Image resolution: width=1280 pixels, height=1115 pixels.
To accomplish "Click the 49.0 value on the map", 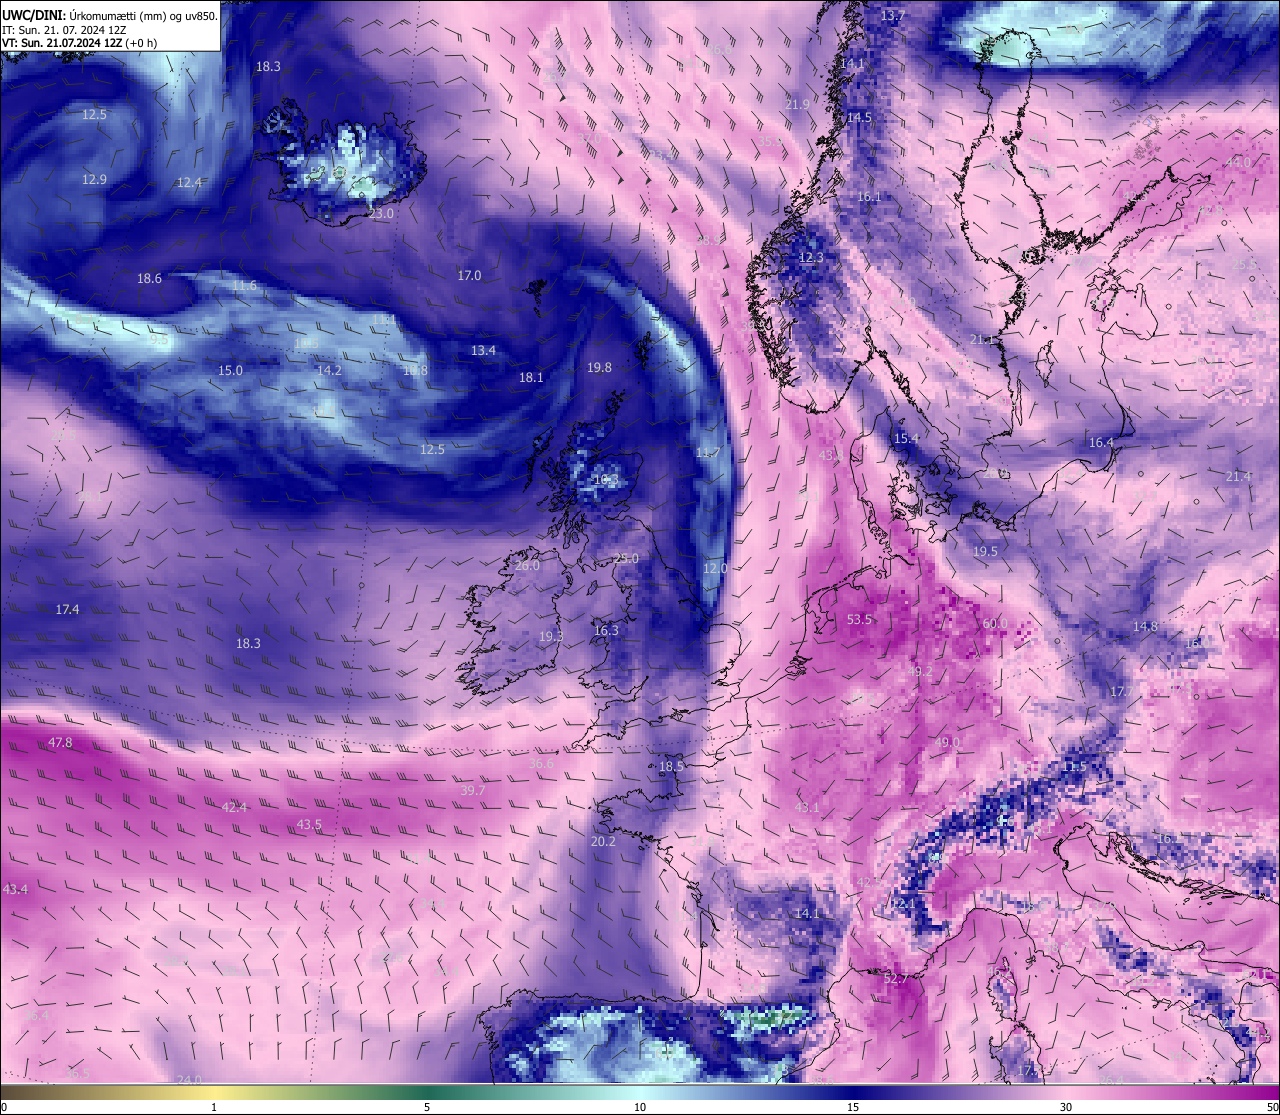I will click(947, 743).
